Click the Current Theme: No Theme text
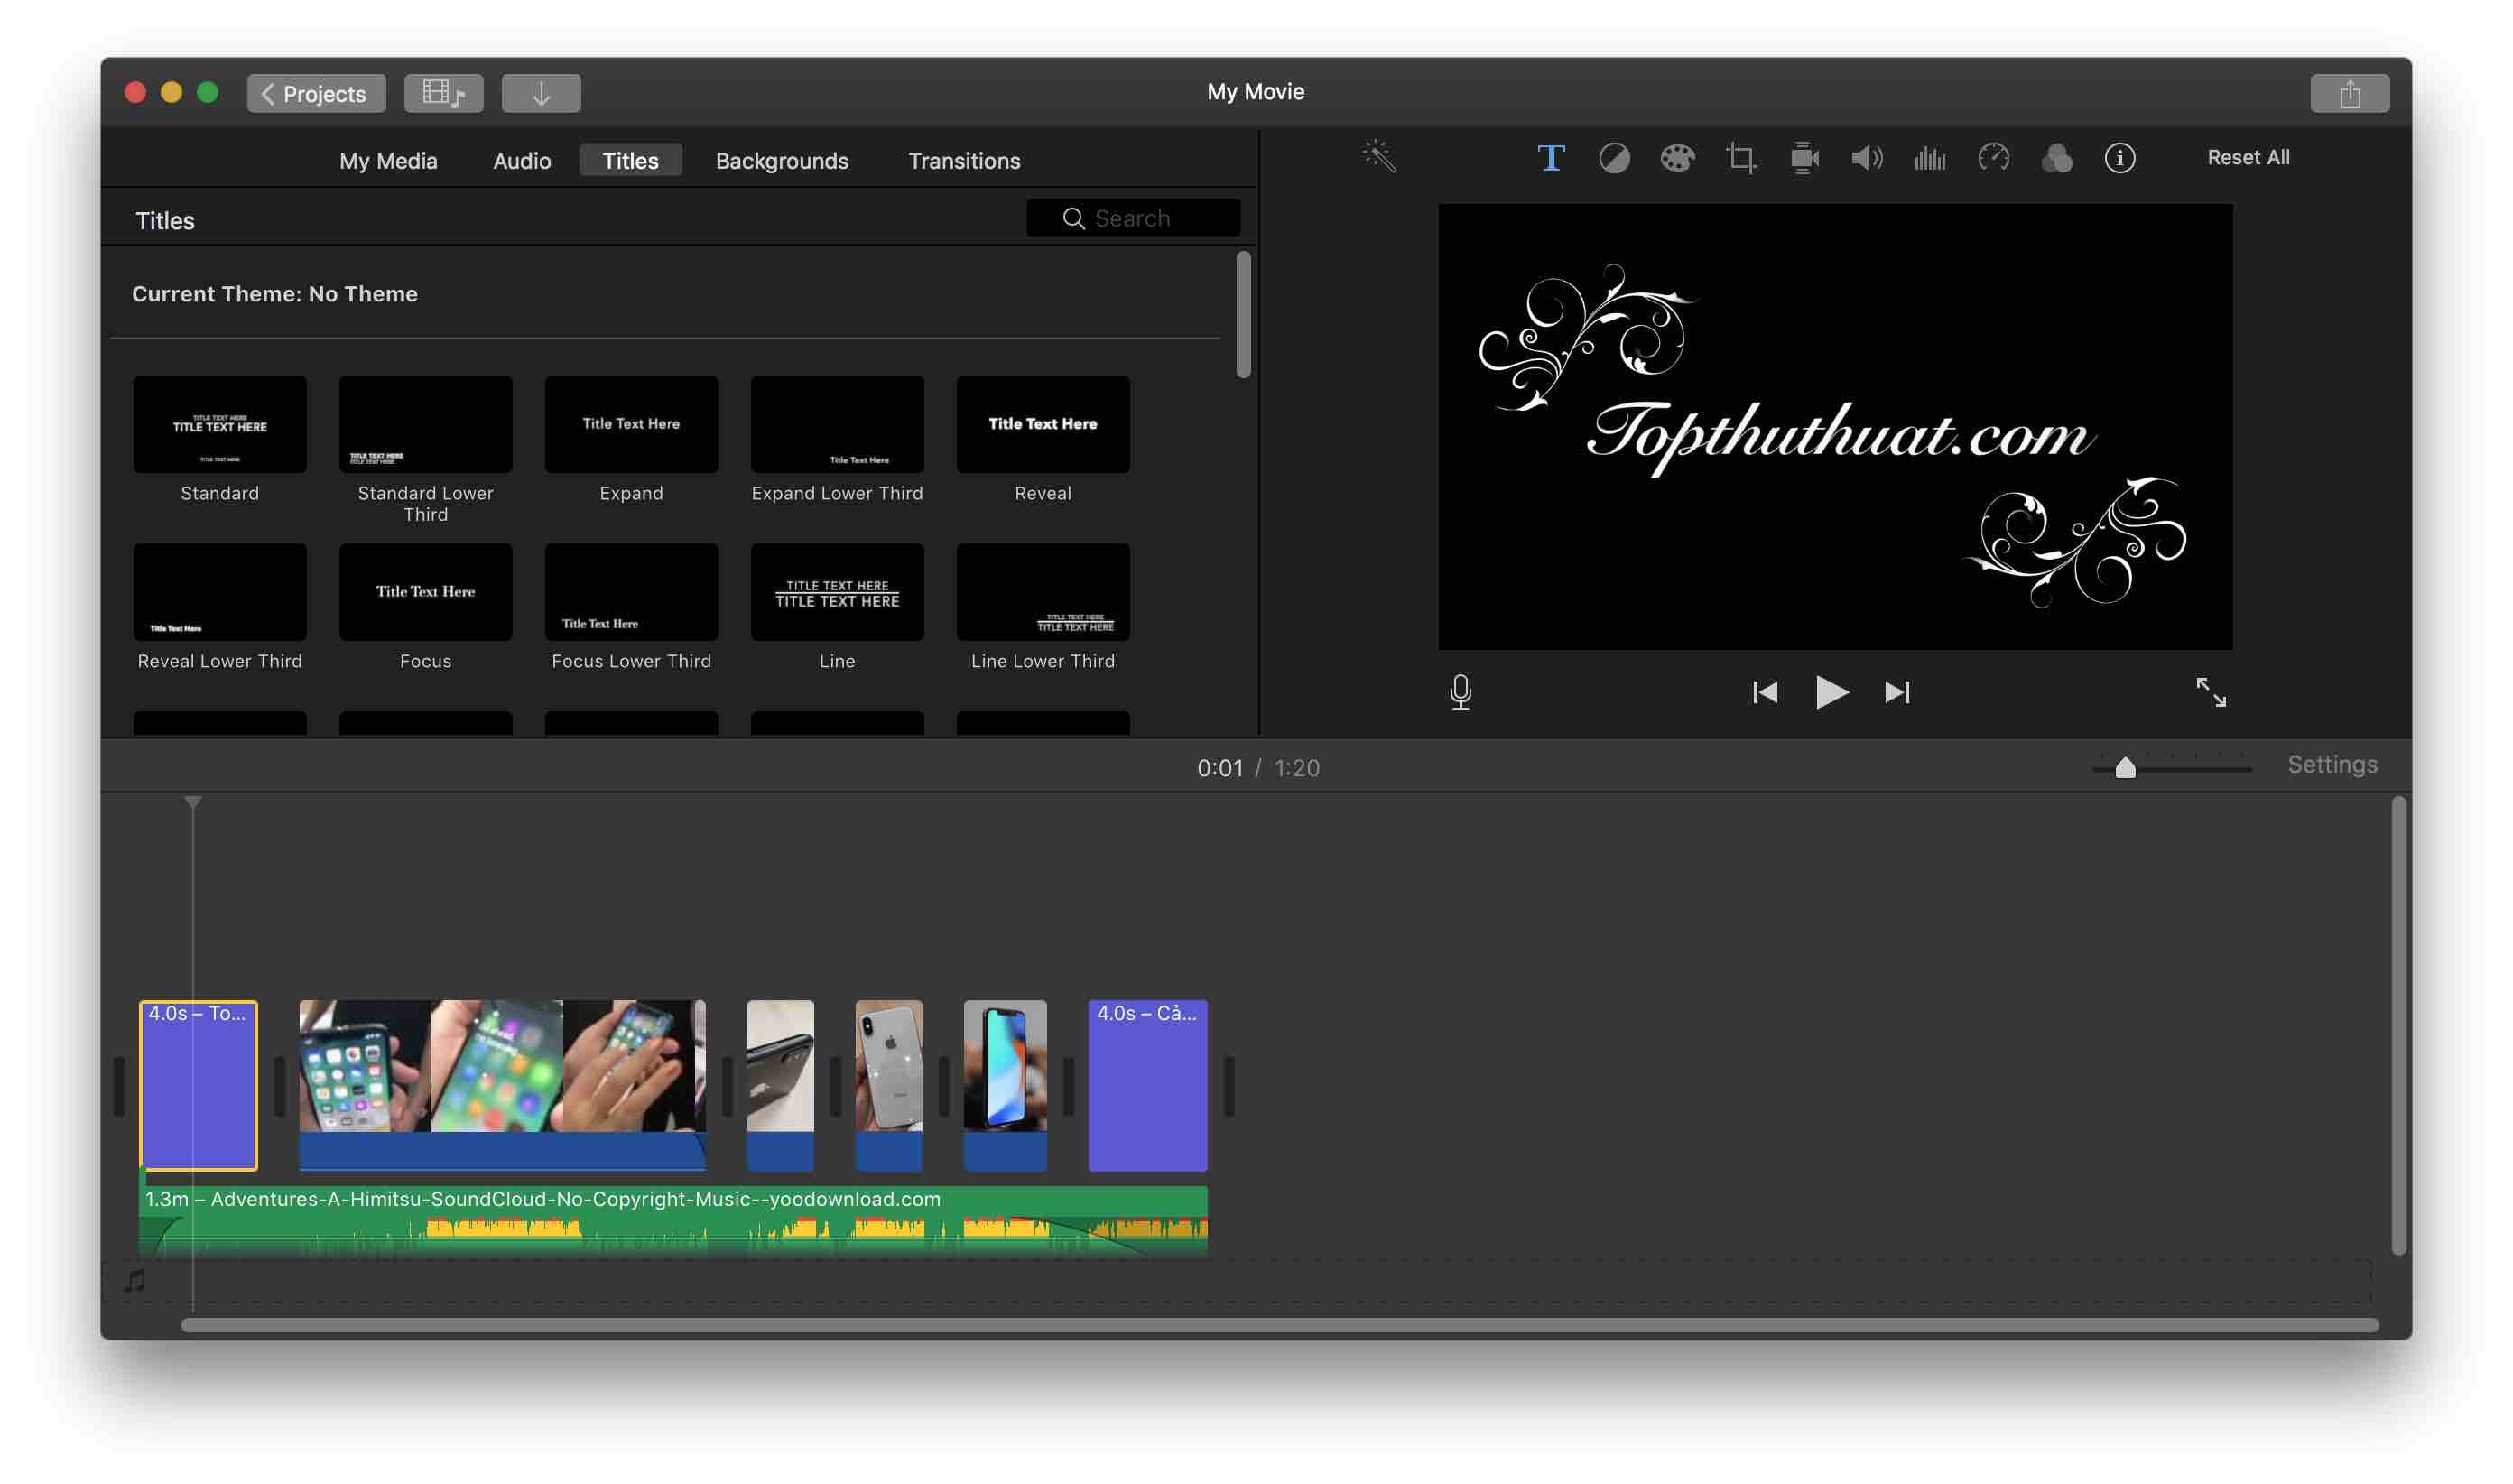Screen dimensions: 2513x1484 pos(275,294)
